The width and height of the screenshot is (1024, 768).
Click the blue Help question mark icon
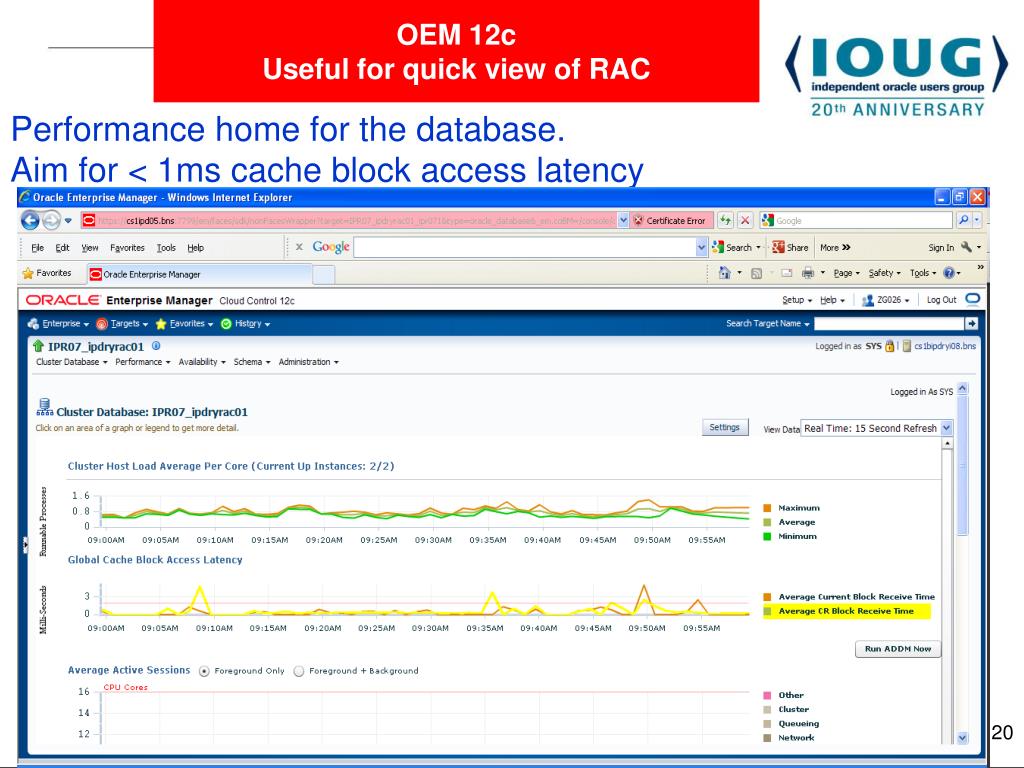click(949, 273)
